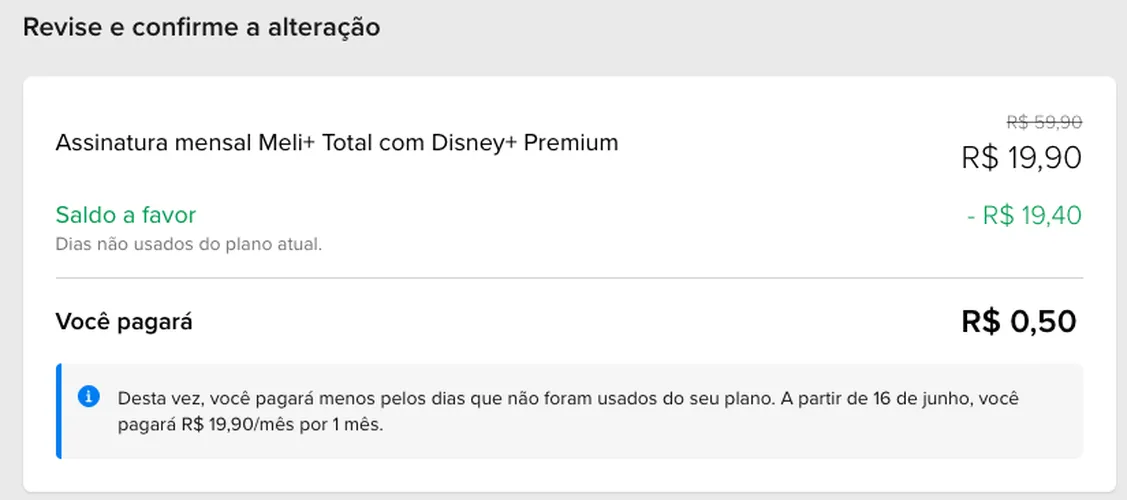Select the heading "Revise e confirme a alteração"
The width and height of the screenshot is (1127, 500).
point(201,28)
